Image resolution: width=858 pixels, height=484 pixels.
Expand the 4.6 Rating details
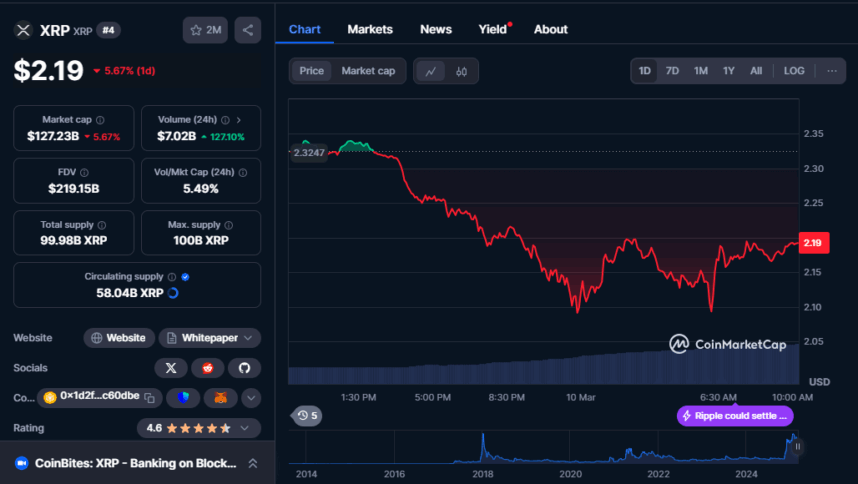245,428
